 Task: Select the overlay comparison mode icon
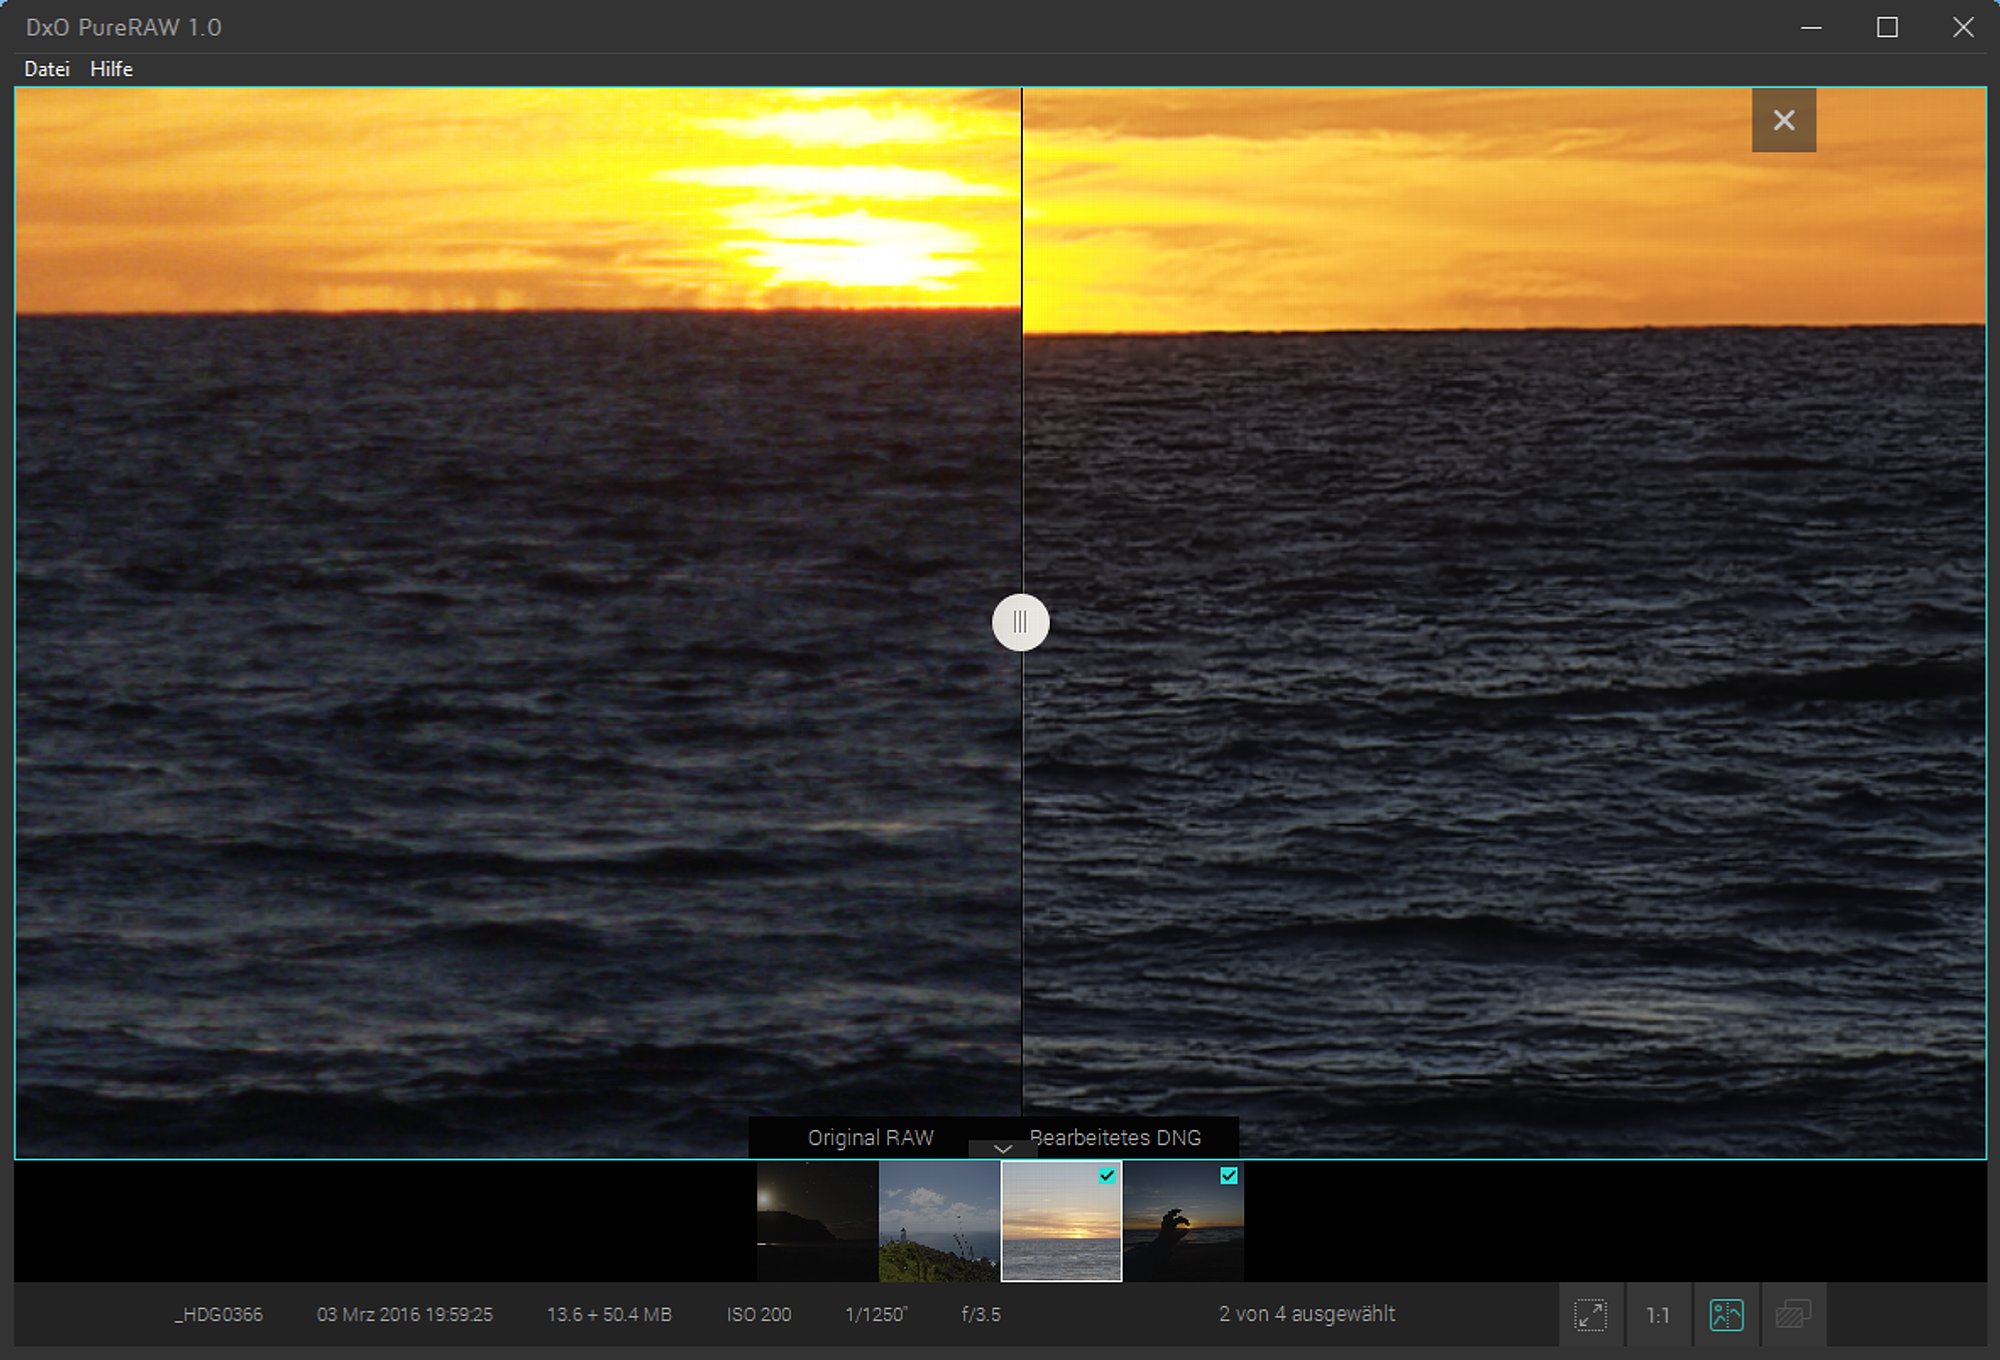[1793, 1315]
